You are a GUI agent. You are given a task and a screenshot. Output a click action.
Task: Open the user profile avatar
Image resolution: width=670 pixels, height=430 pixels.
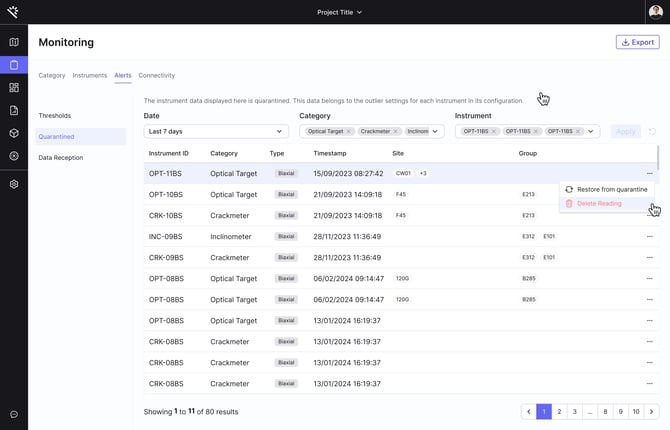(655, 12)
